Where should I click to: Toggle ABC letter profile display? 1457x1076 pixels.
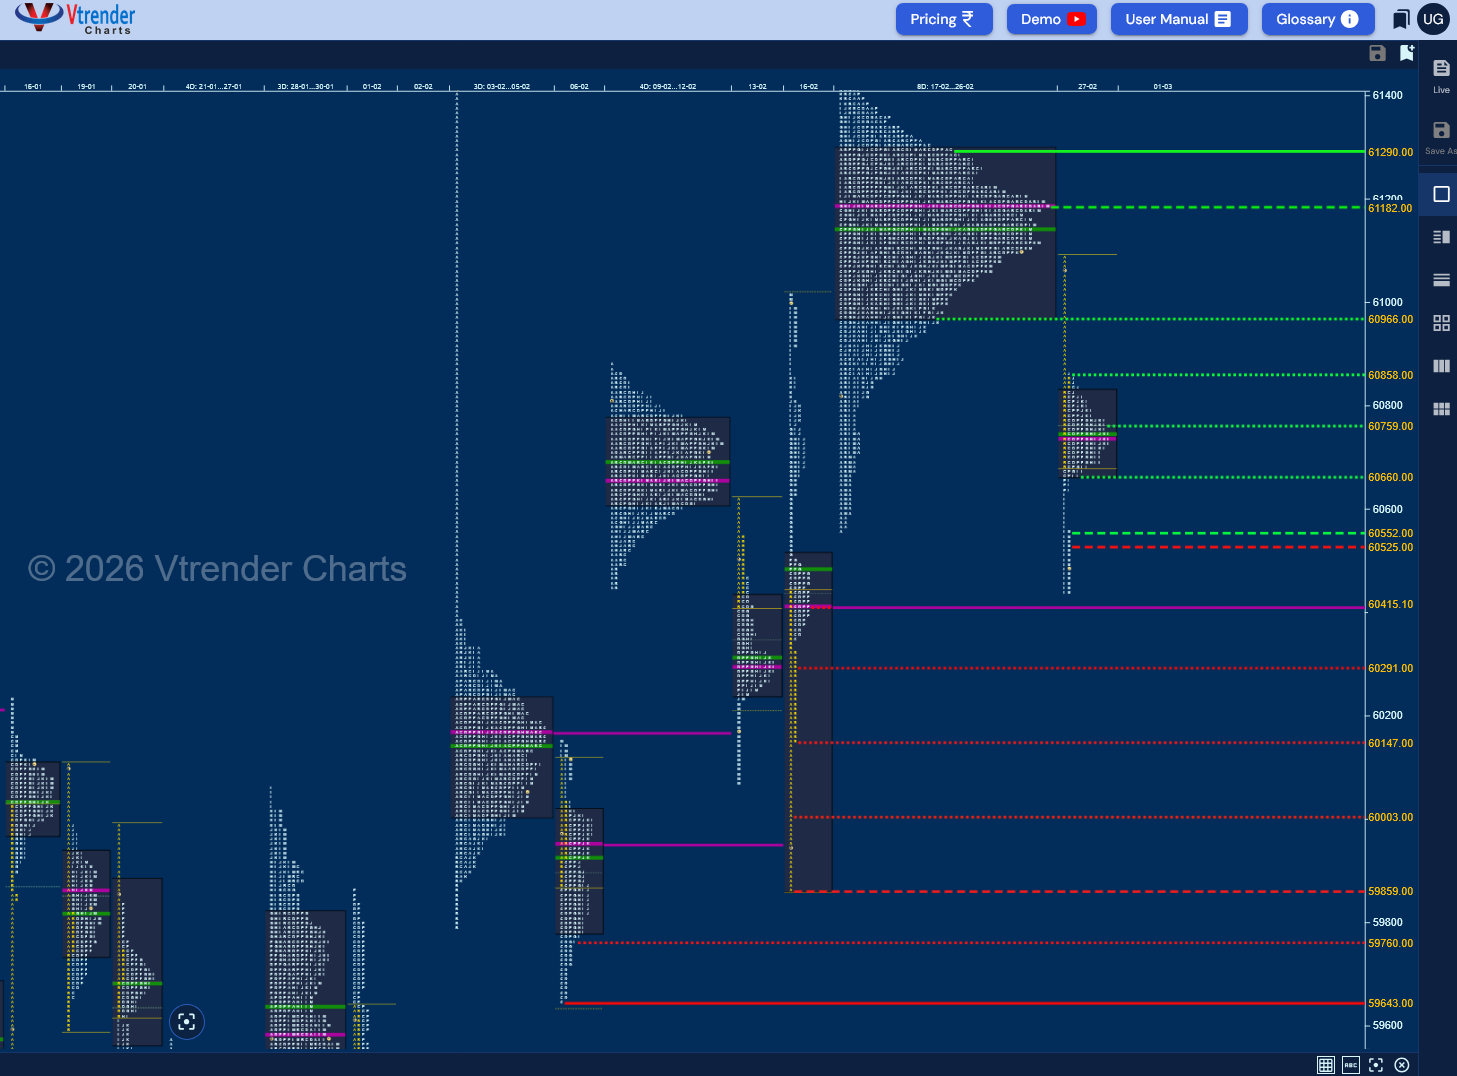1351,1065
